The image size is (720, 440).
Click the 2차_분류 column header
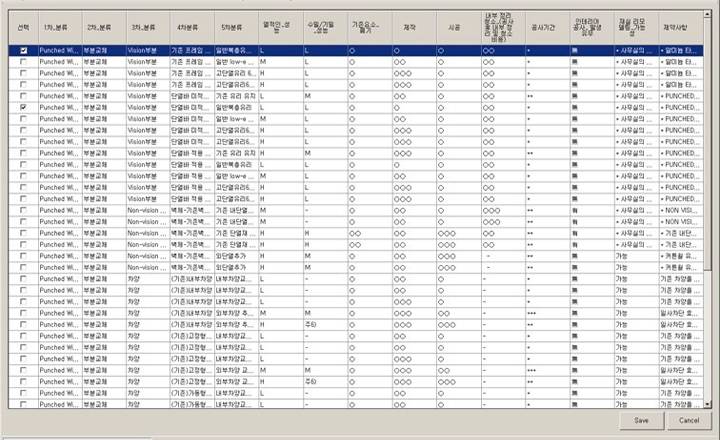(102, 28)
